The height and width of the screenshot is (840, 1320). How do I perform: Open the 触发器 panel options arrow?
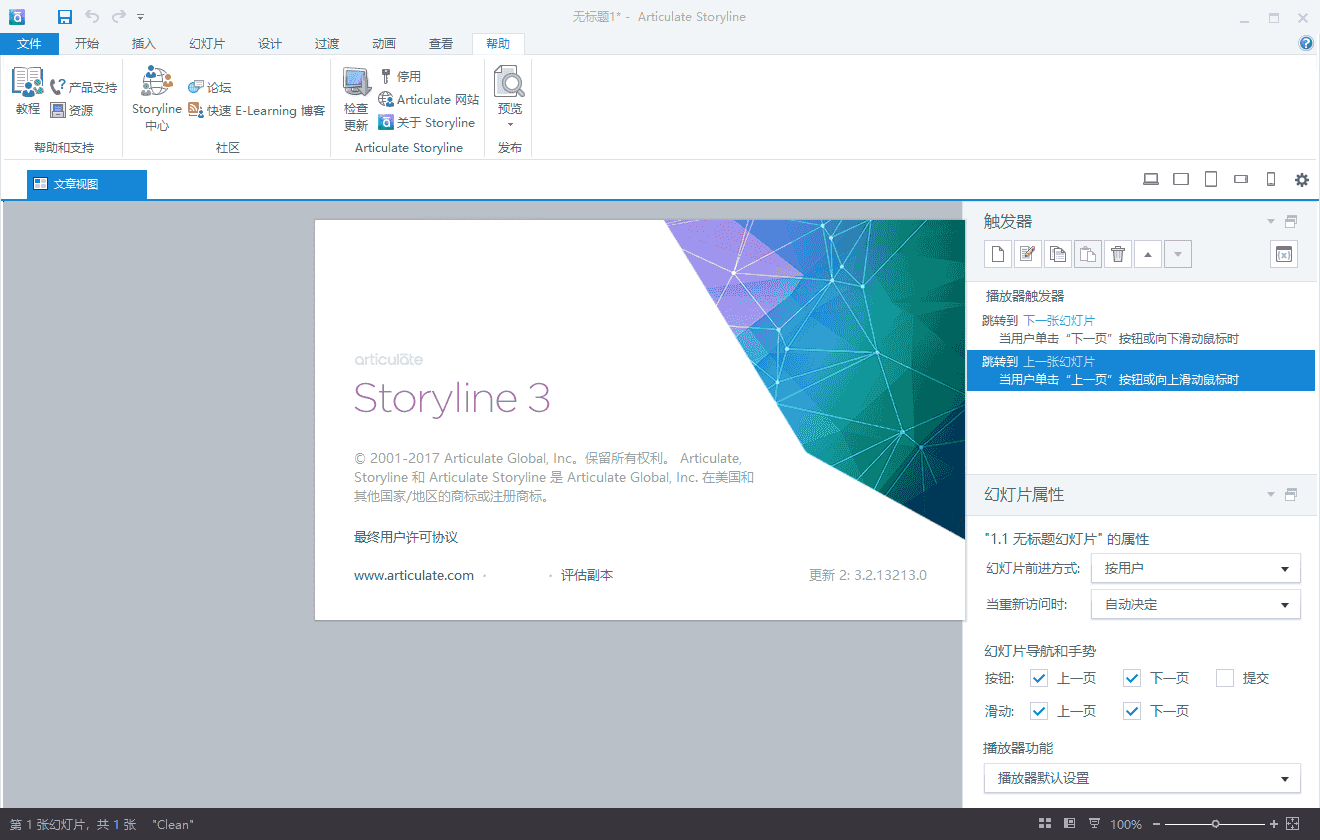tap(1271, 221)
